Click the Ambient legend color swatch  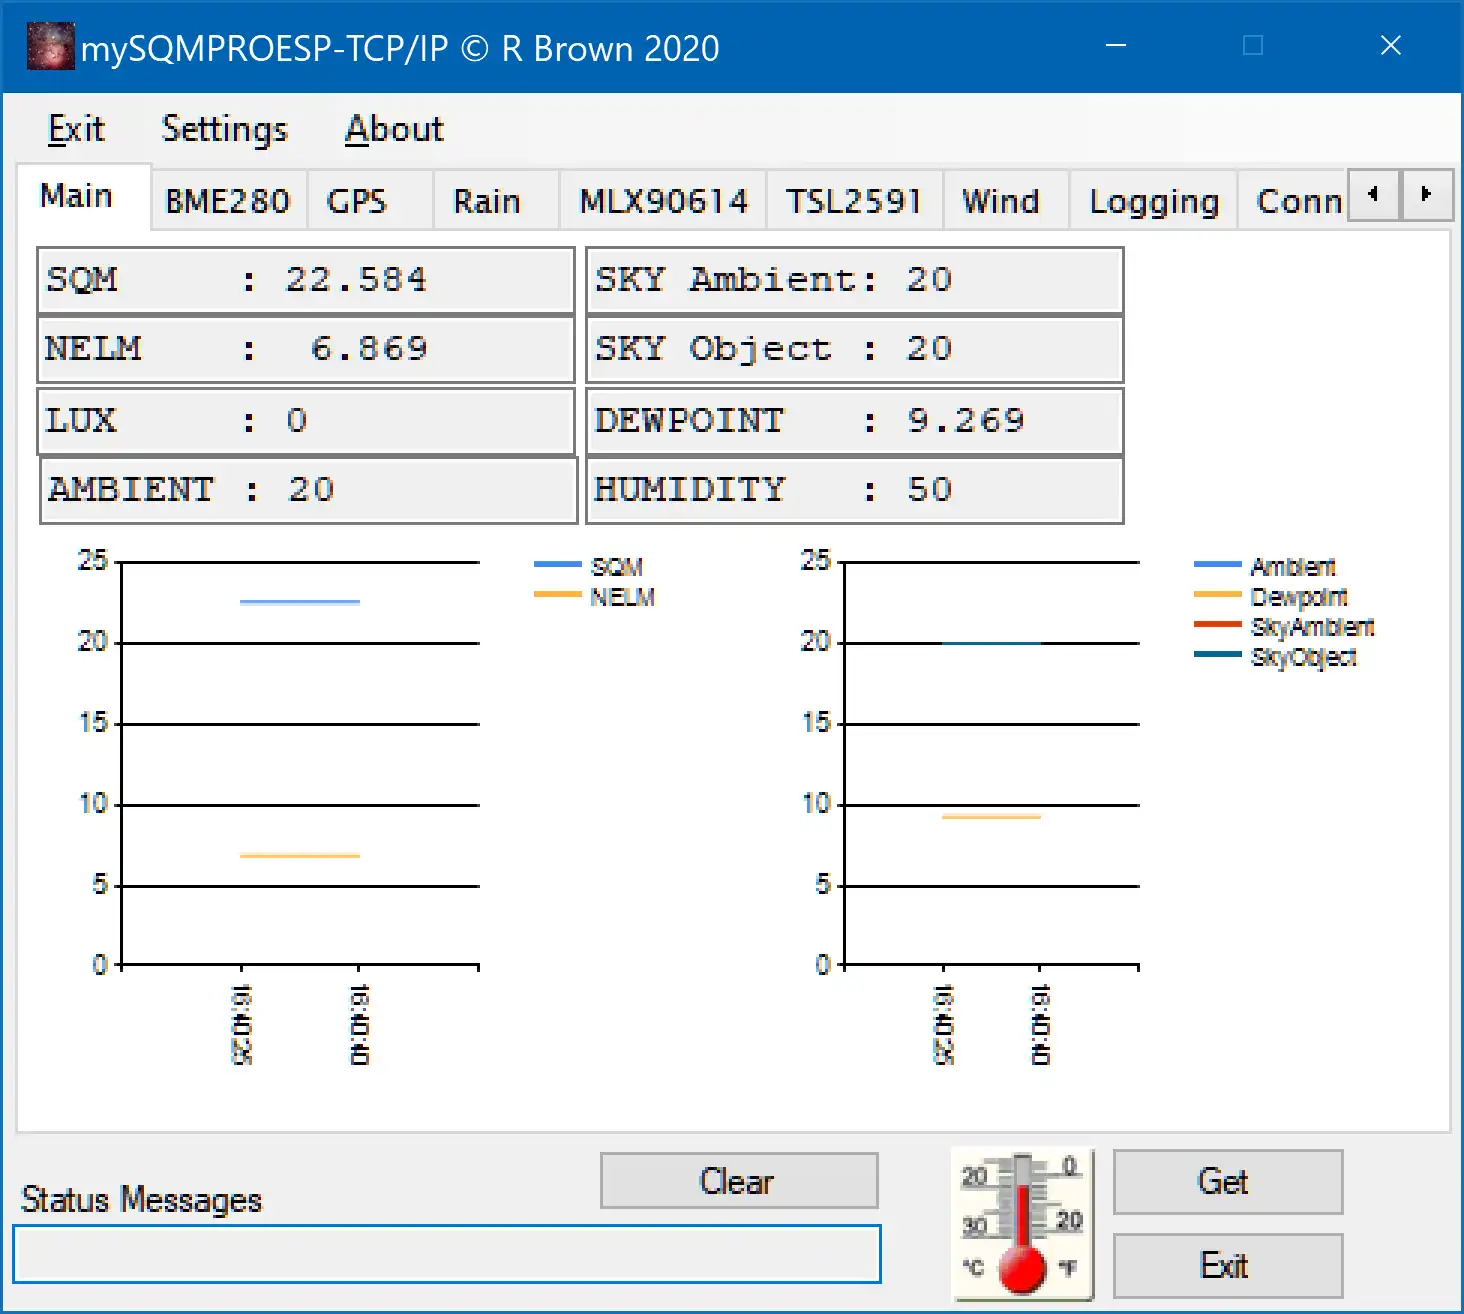[1218, 565]
